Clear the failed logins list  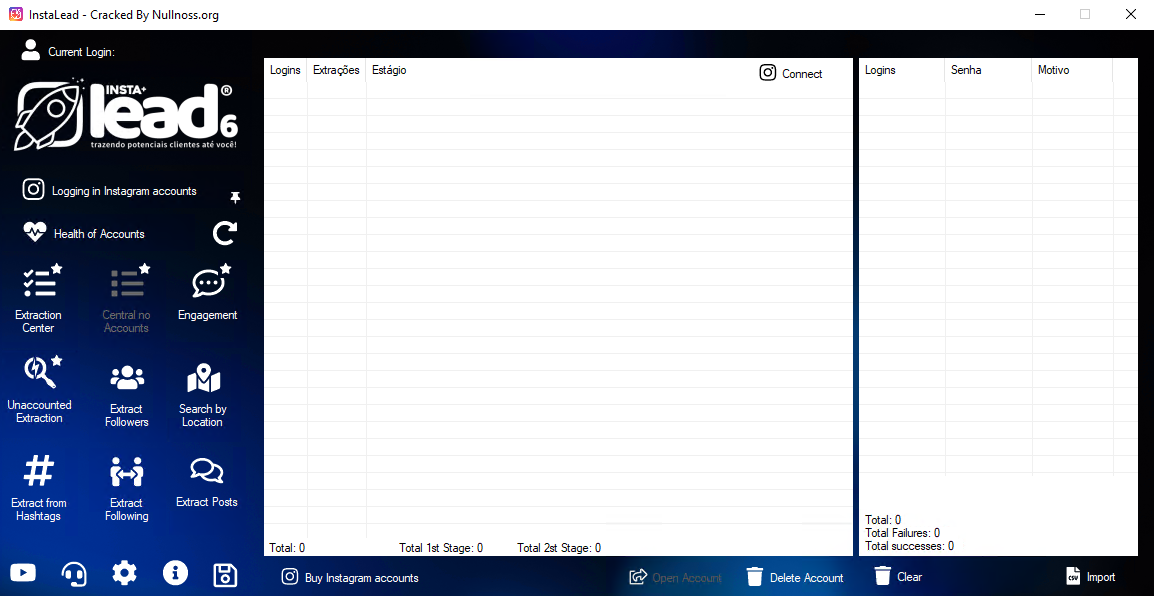point(898,577)
